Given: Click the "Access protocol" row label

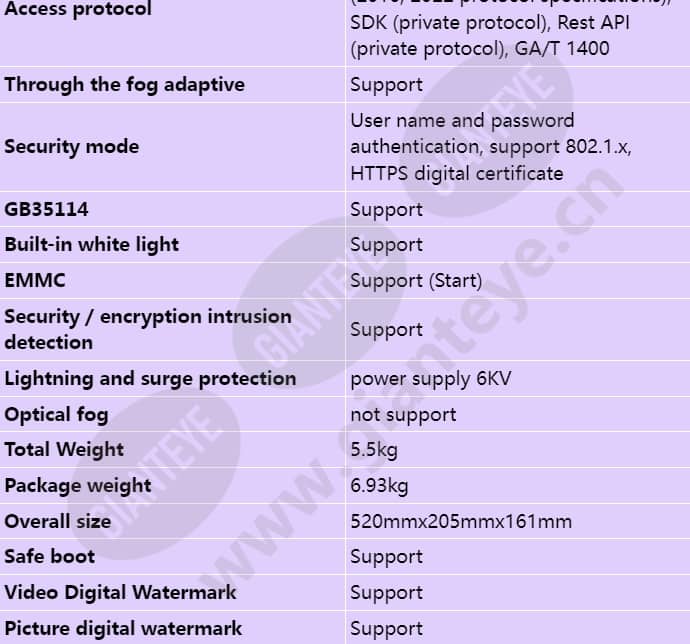Looking at the screenshot, I should [78, 10].
